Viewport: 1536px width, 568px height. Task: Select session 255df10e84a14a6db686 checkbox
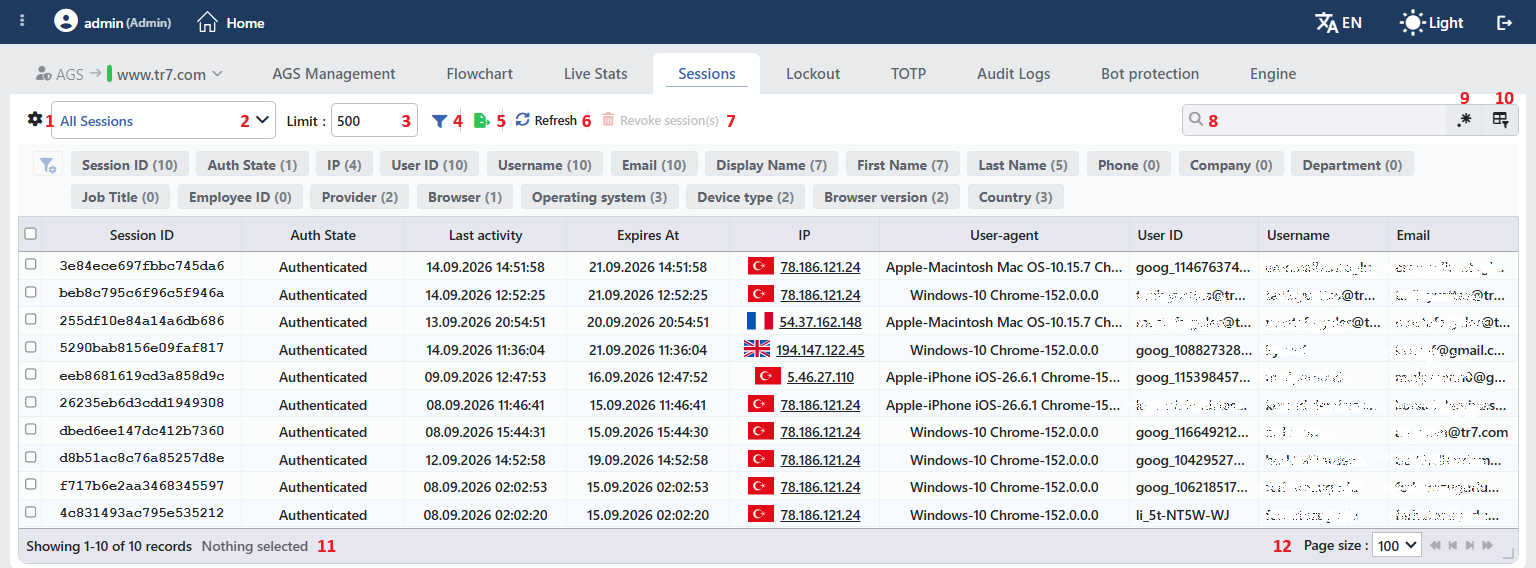(x=31, y=320)
